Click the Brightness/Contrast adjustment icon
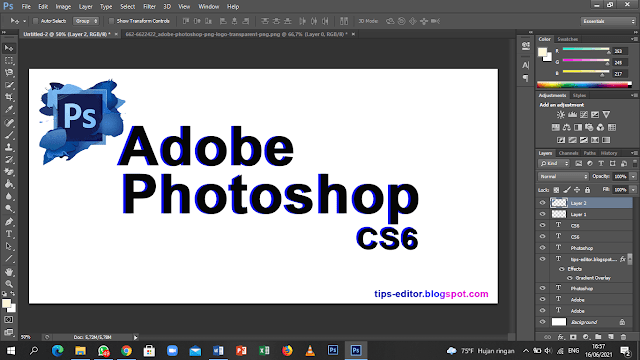This screenshot has width=640, height=360. tap(561, 115)
